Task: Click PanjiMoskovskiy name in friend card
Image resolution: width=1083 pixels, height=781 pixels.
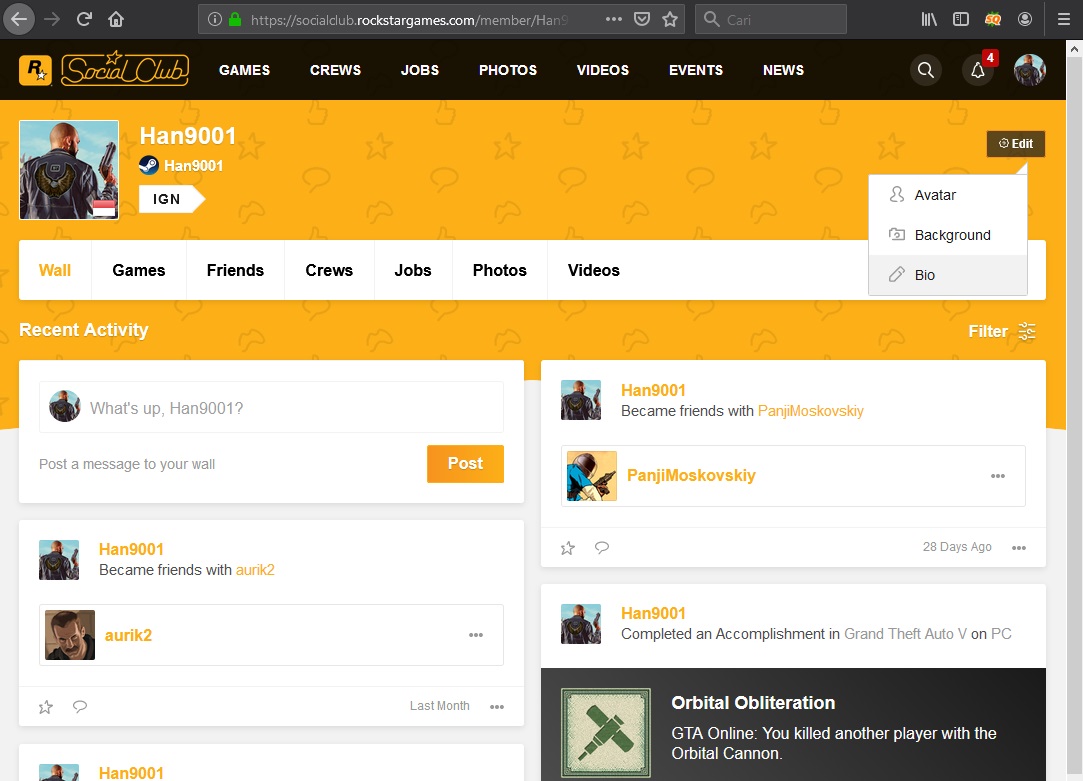Action: coord(691,475)
